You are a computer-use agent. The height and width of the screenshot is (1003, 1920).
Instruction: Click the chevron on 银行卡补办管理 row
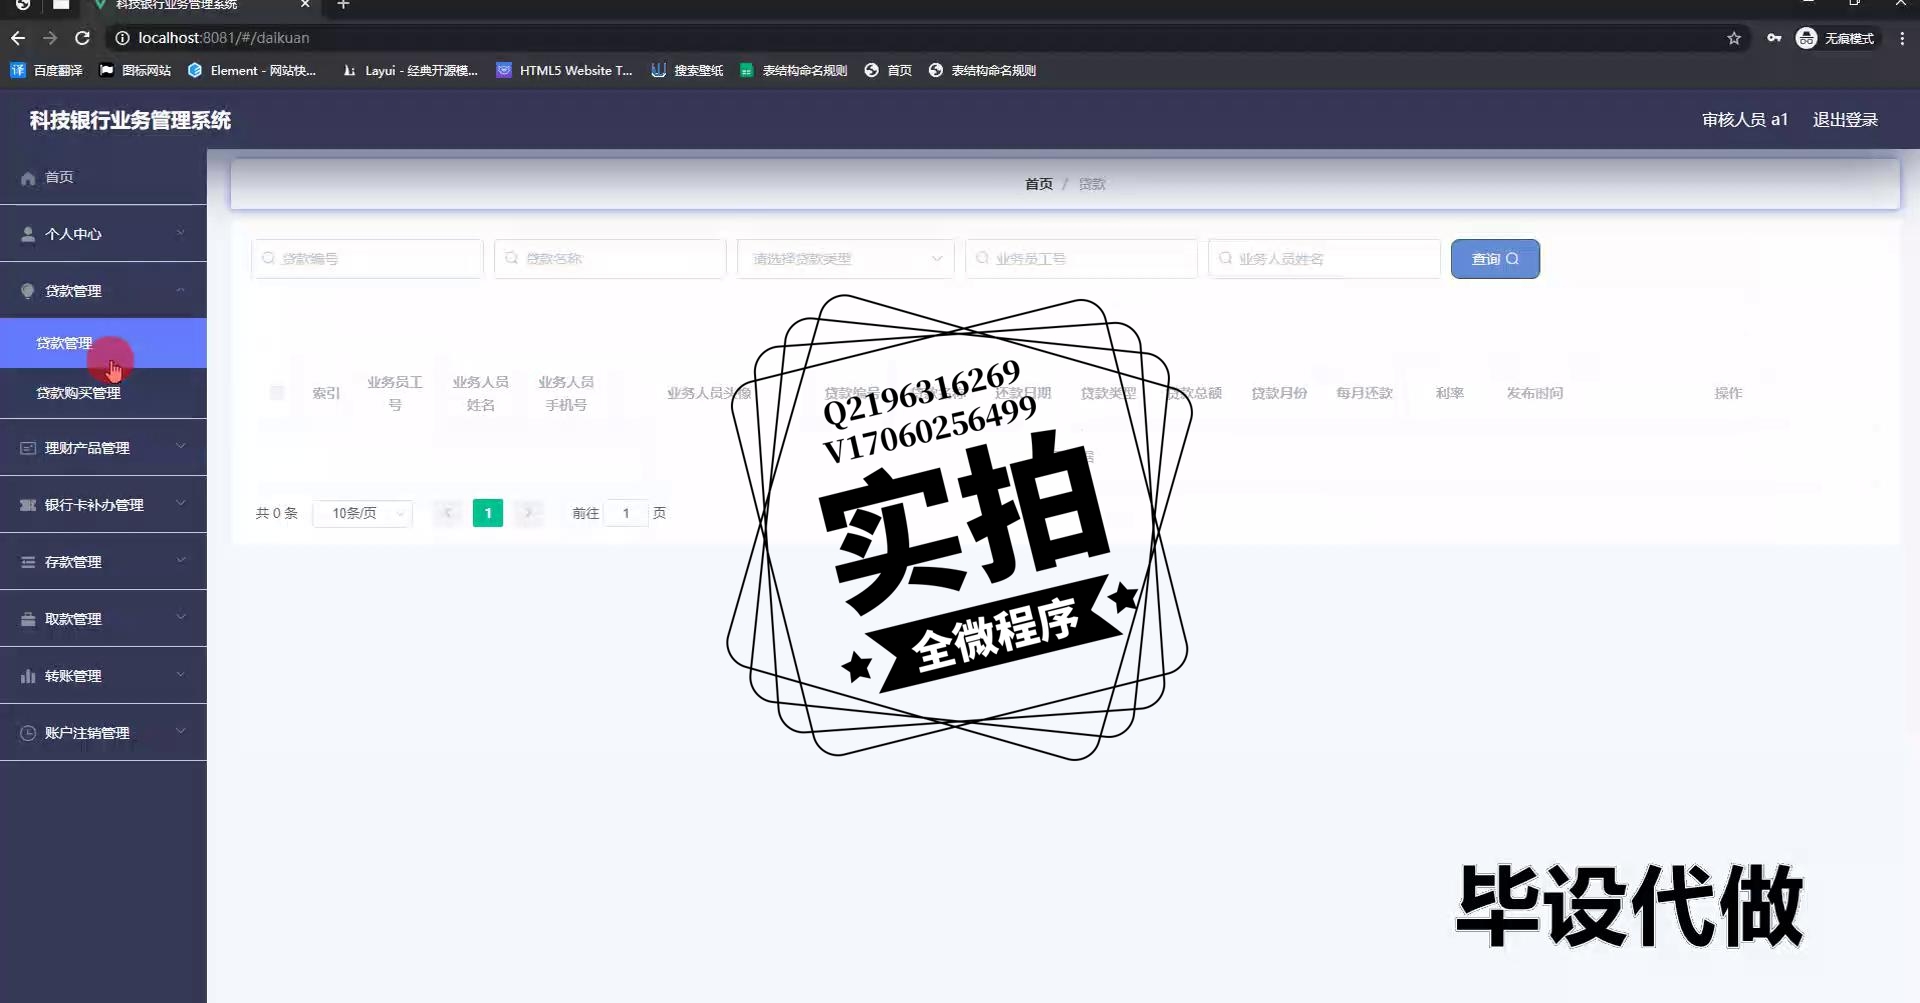tap(181, 504)
